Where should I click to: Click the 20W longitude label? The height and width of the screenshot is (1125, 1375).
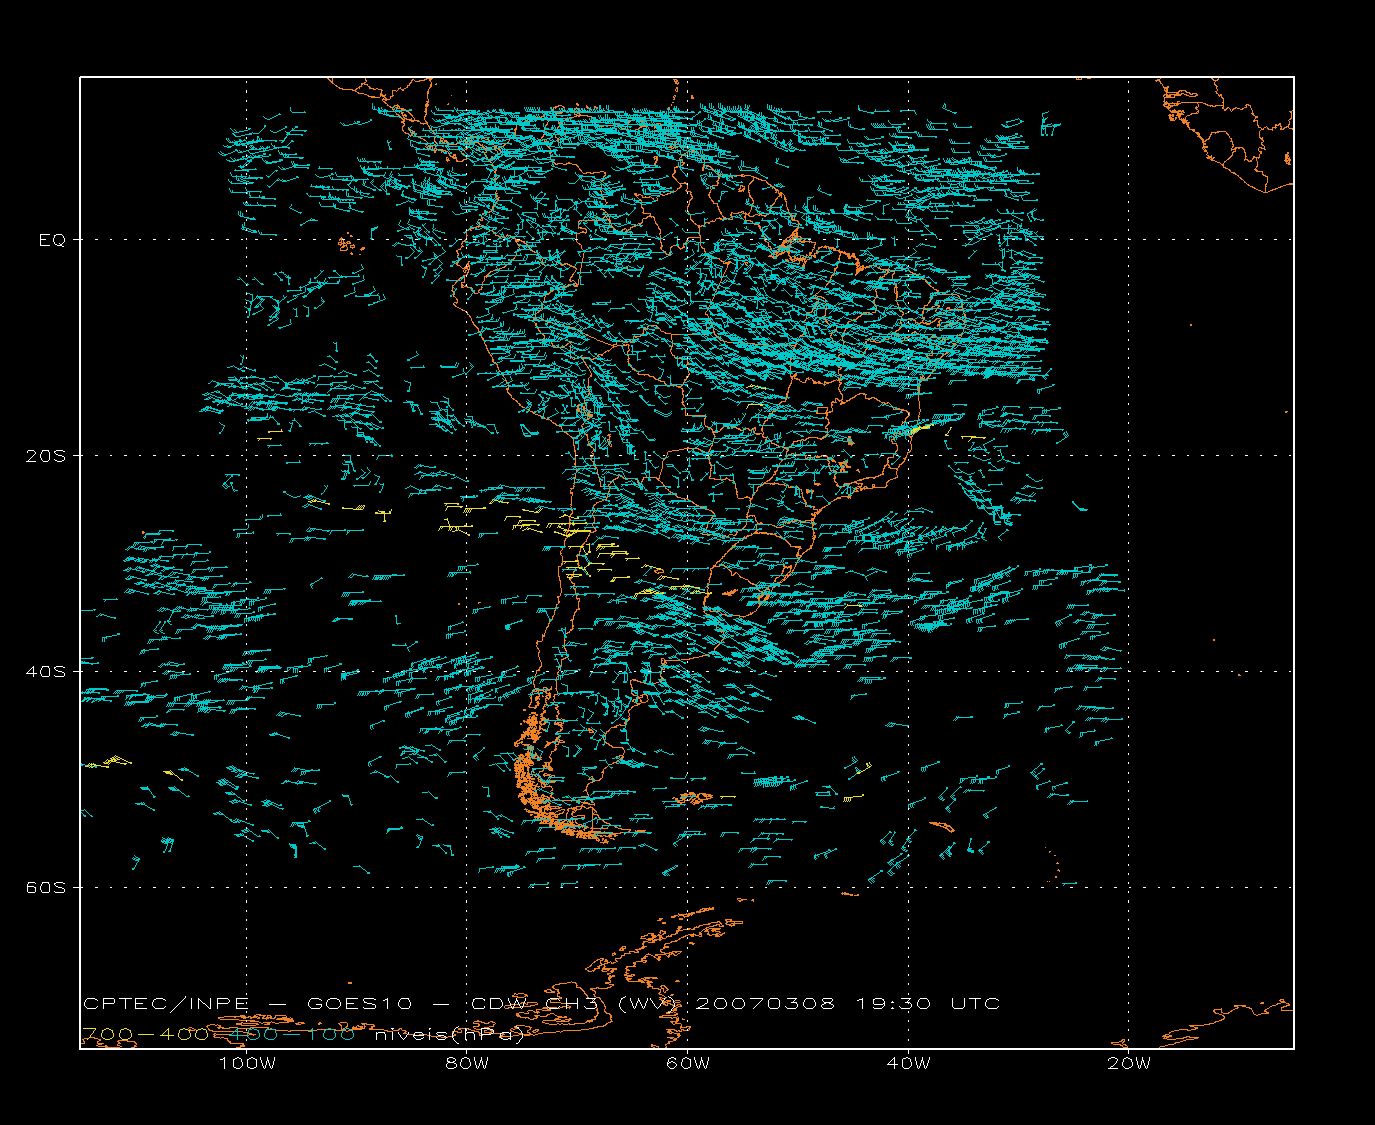pyautogui.click(x=1129, y=1063)
